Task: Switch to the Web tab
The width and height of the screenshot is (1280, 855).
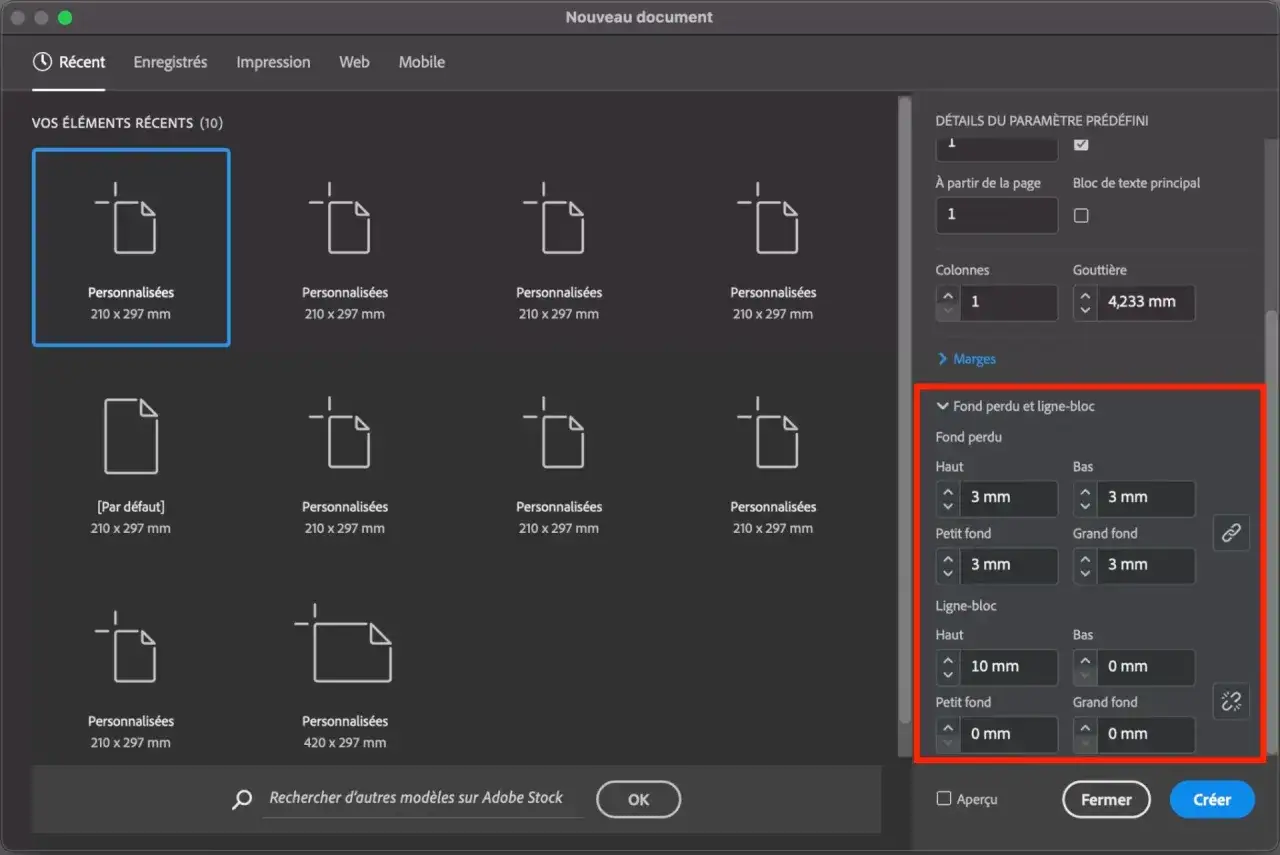Action: click(354, 62)
